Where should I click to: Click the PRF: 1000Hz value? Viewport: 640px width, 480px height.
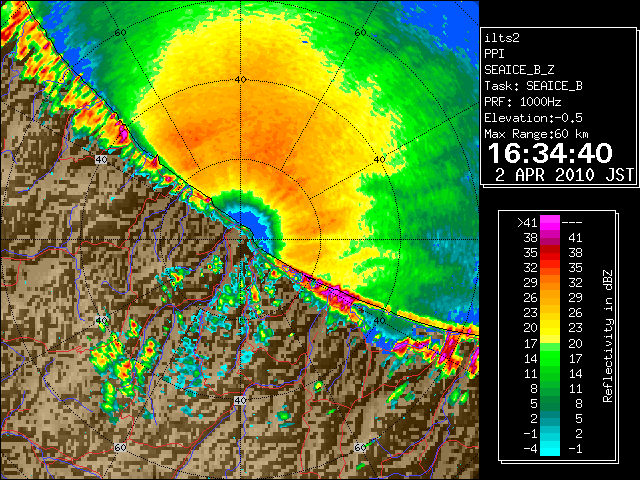pos(523,102)
